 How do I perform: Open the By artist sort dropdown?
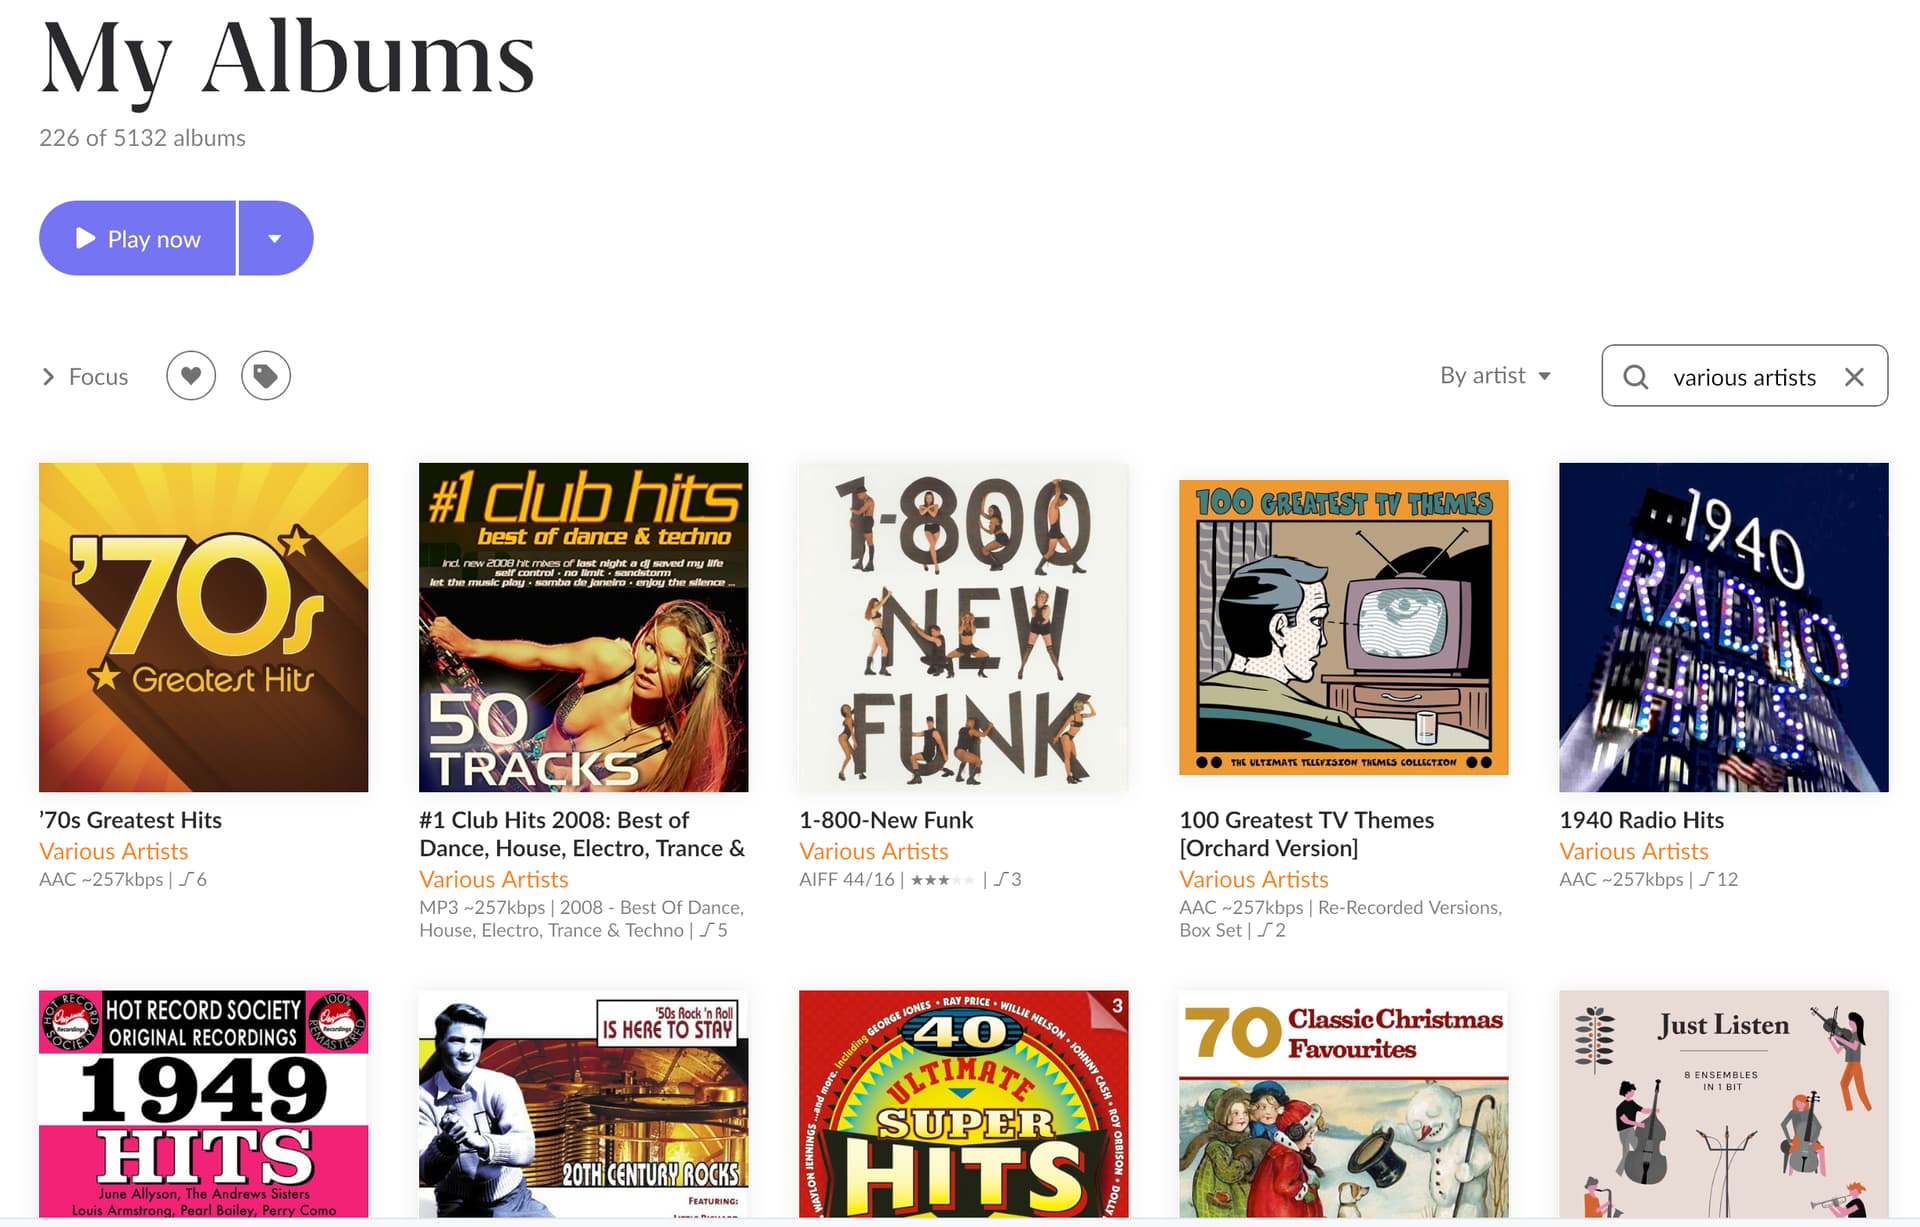(1495, 375)
